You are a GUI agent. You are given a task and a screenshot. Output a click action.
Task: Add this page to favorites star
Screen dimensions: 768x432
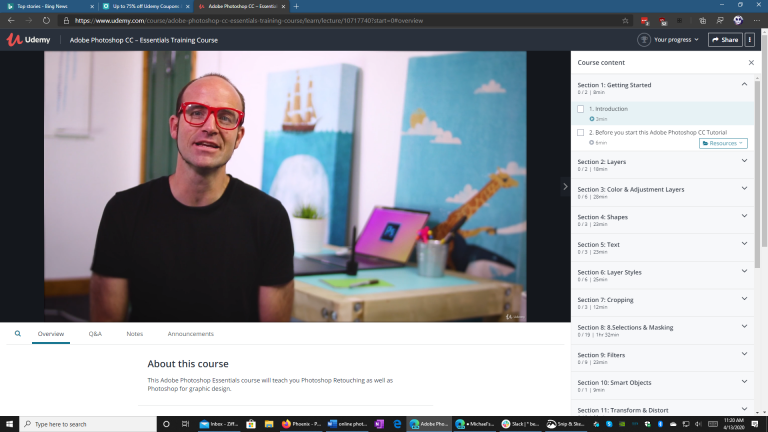coord(625,21)
